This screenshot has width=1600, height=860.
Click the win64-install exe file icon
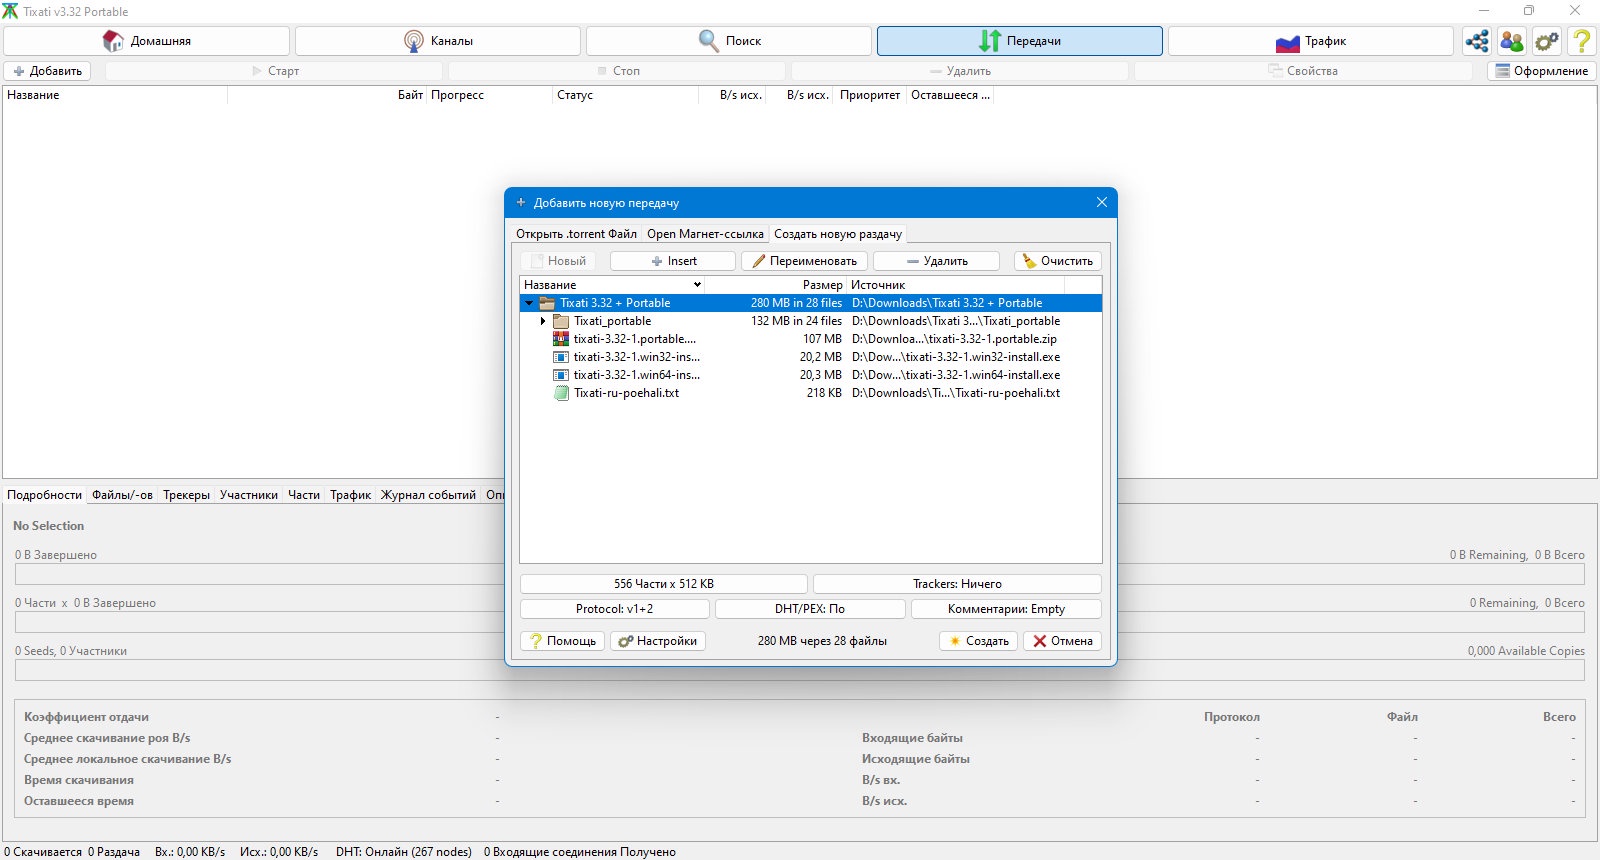(x=561, y=375)
